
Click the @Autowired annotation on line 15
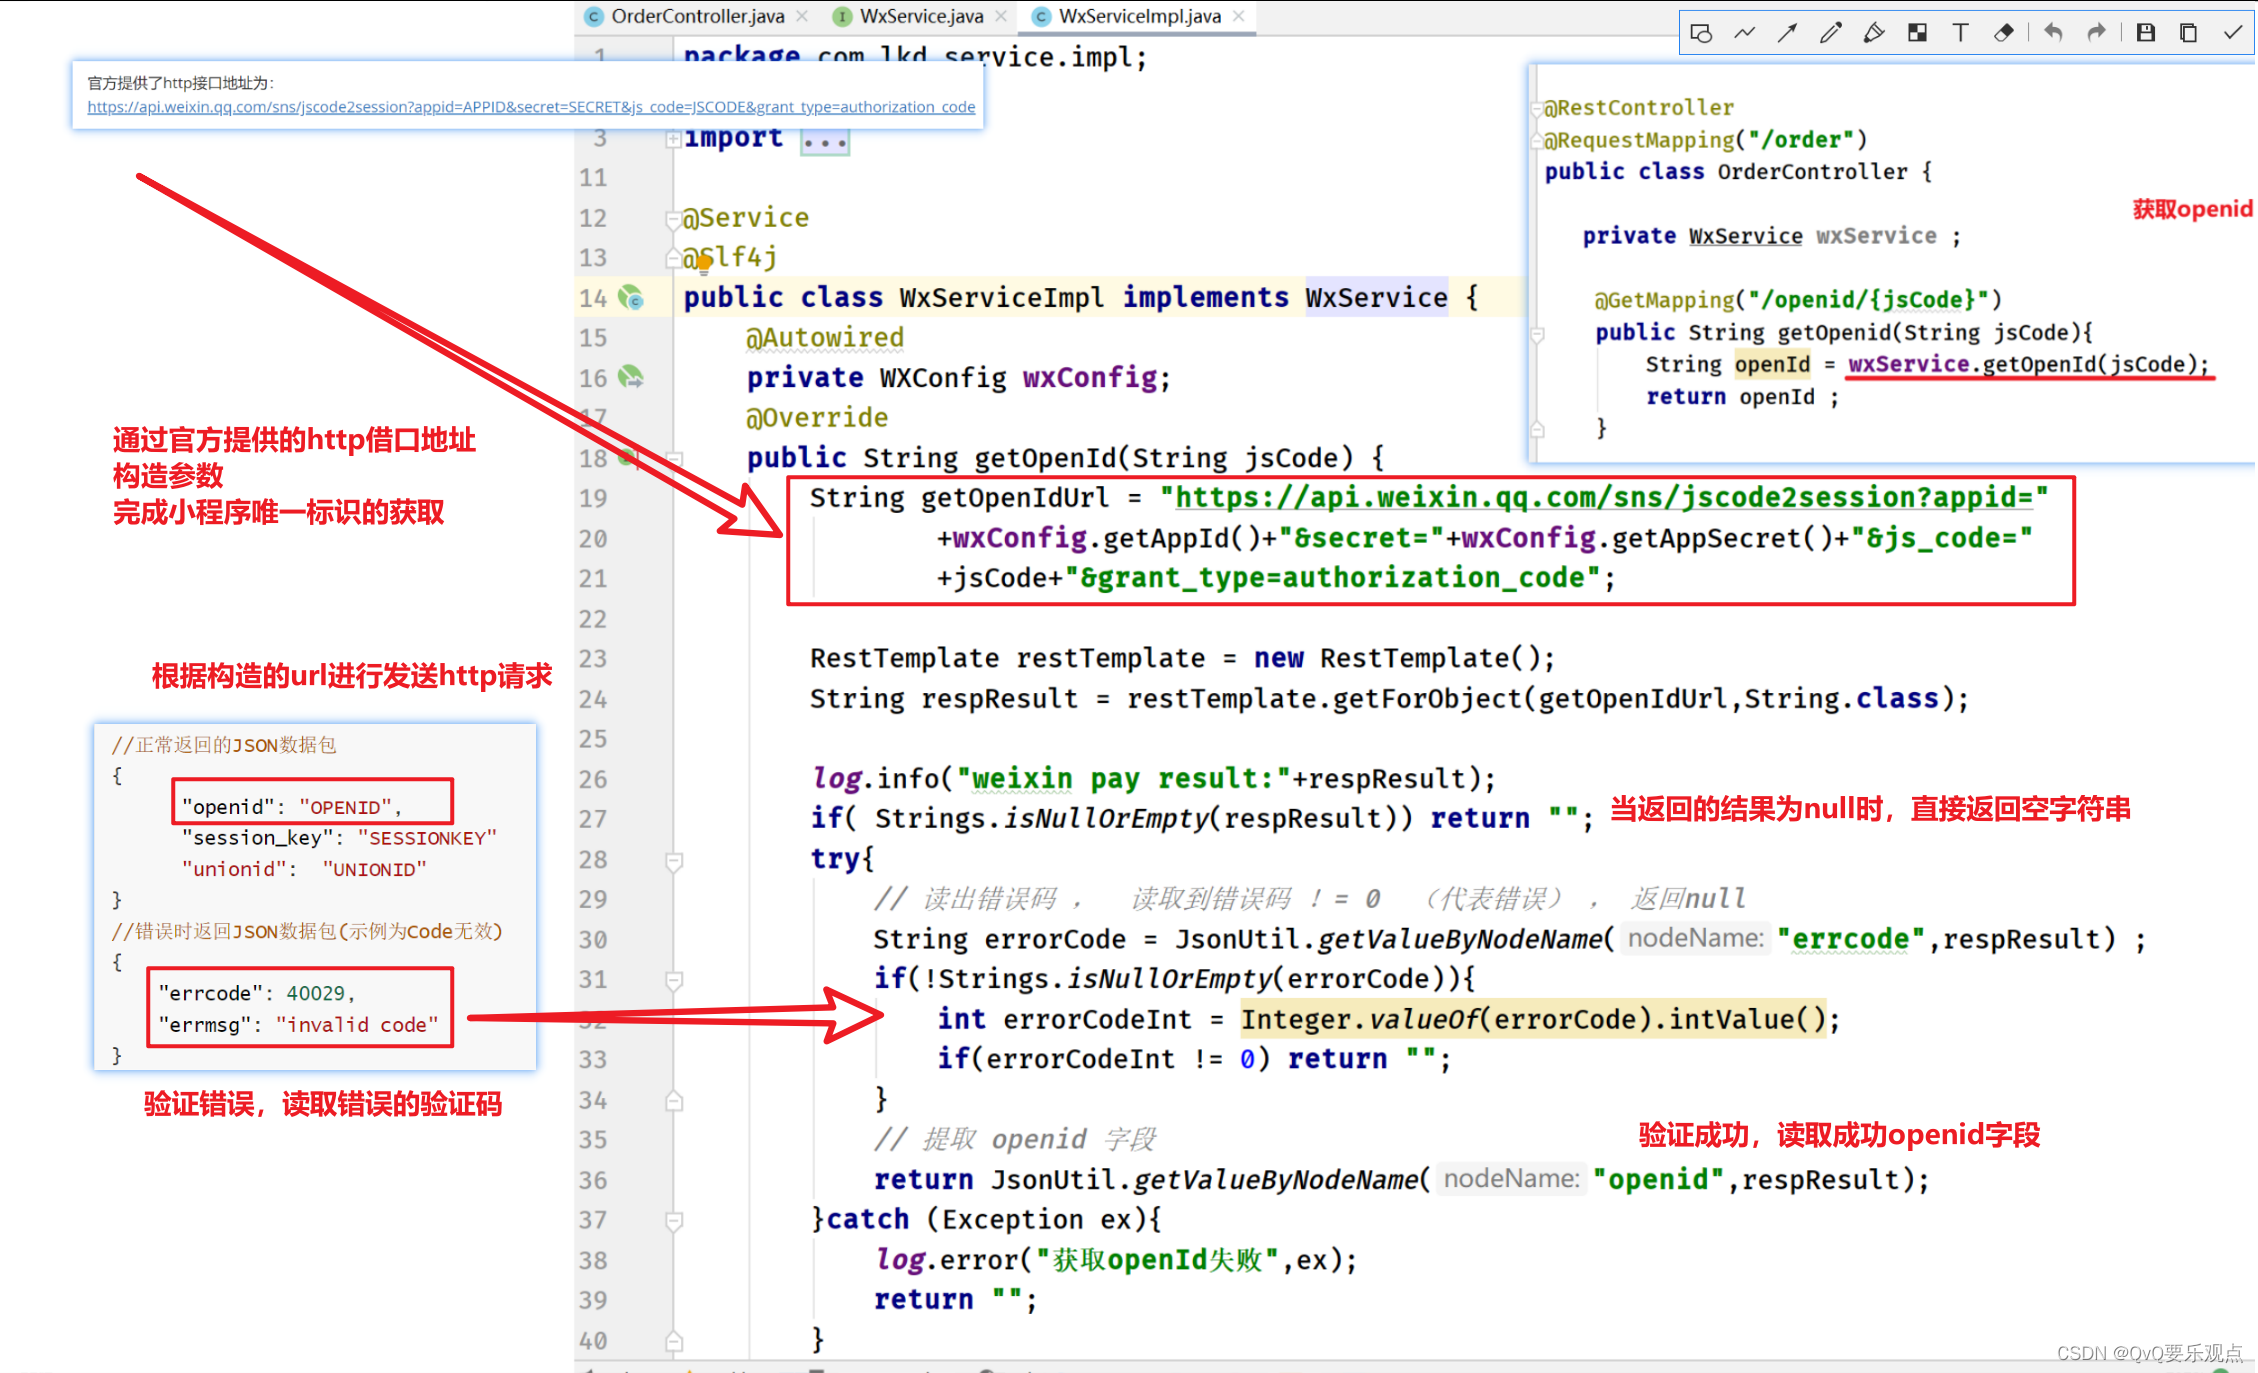[825, 338]
